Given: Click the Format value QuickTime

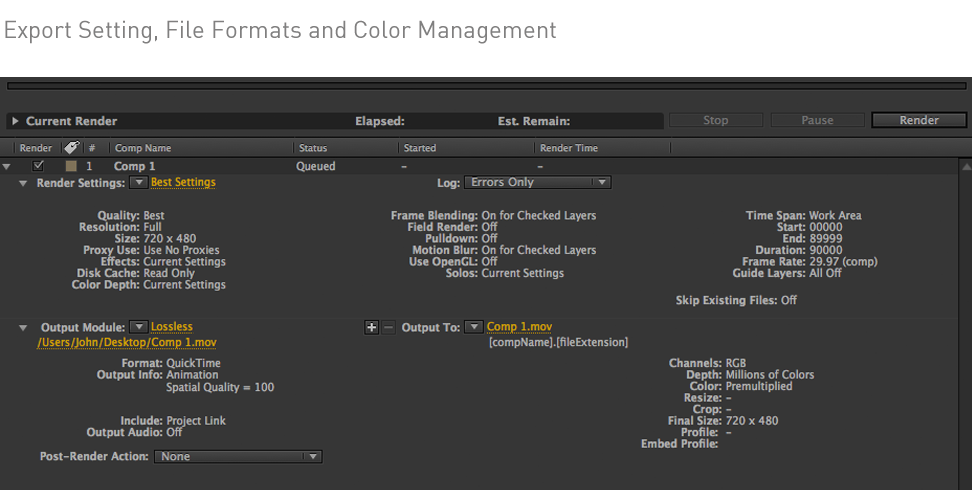Looking at the screenshot, I should coord(193,363).
